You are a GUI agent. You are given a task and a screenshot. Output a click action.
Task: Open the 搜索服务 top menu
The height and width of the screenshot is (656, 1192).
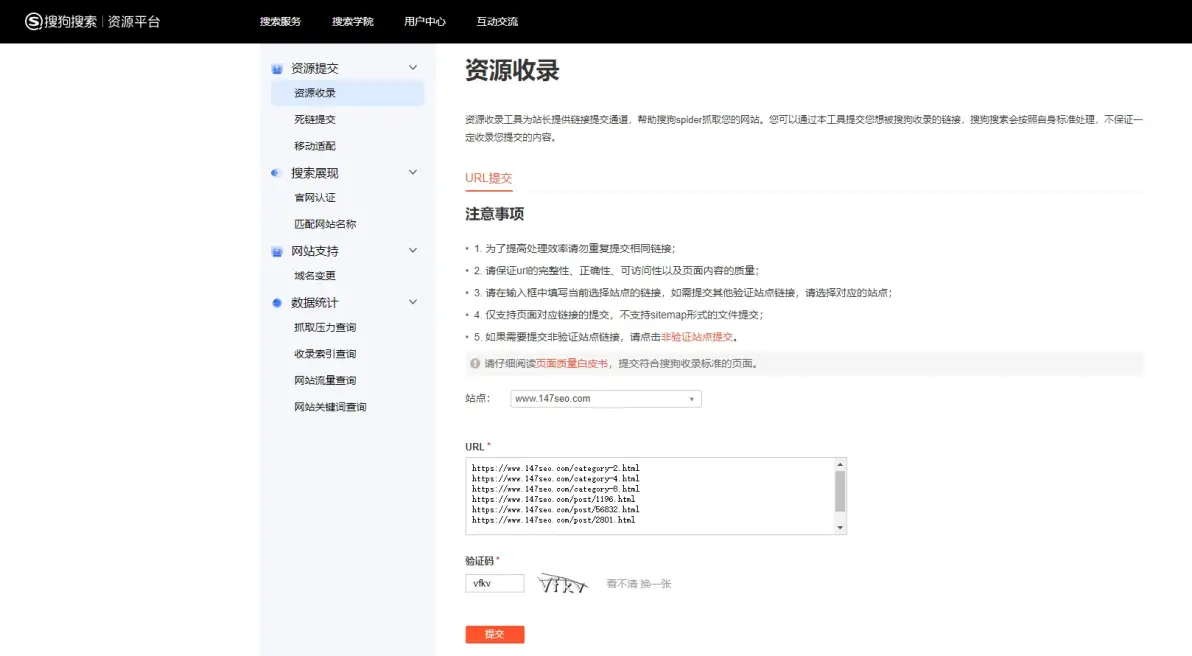coord(281,21)
